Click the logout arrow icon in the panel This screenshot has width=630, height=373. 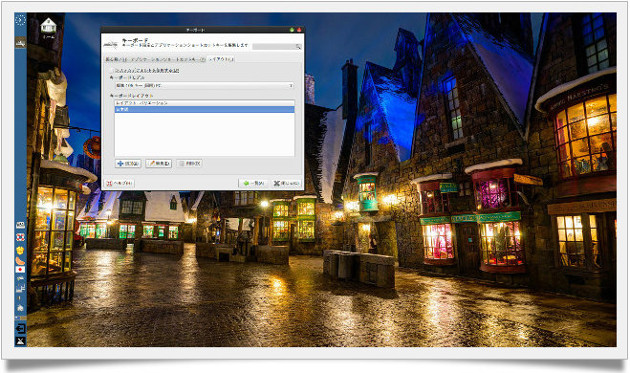coord(20,328)
